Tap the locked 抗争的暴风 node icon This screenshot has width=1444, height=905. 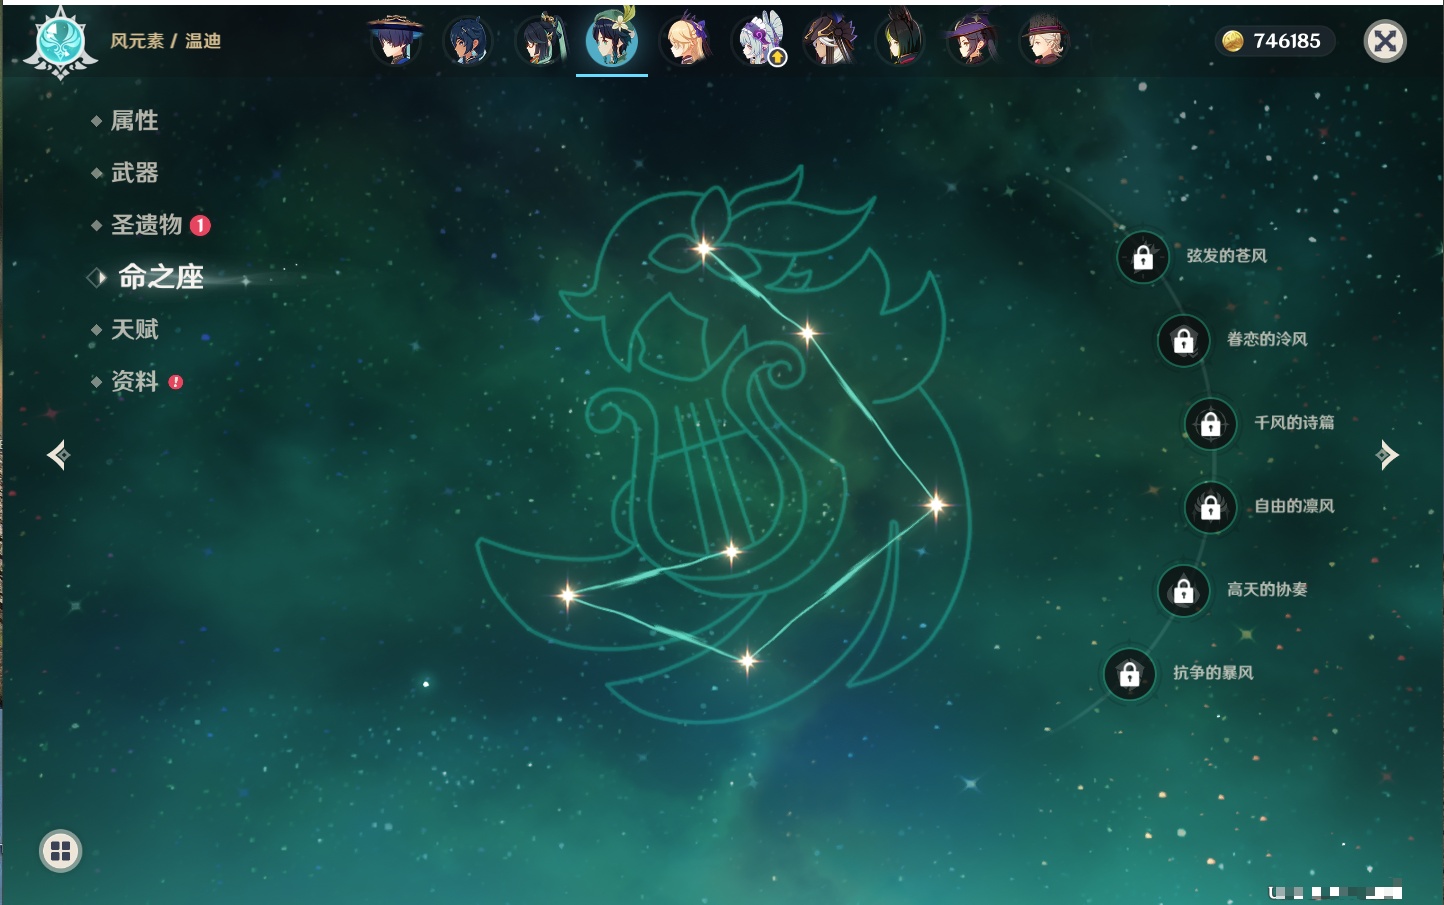click(1130, 674)
